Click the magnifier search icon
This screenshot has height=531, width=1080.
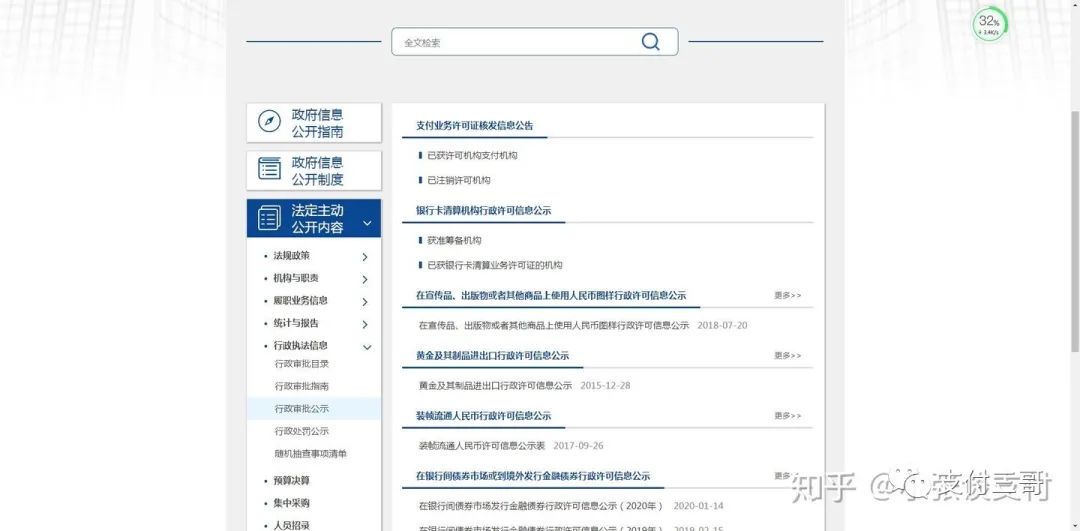(x=650, y=42)
